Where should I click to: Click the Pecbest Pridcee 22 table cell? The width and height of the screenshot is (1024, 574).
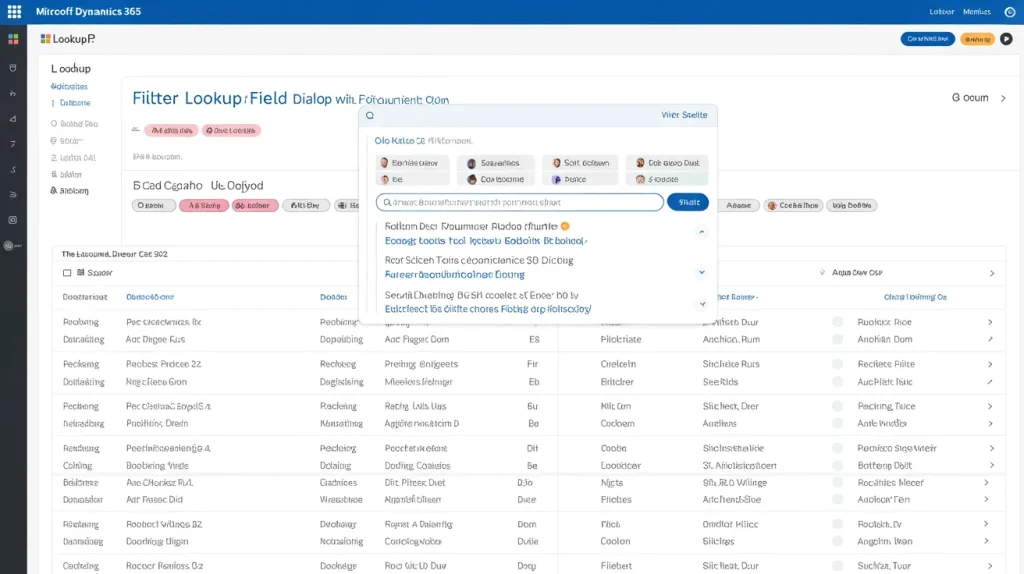click(163, 364)
